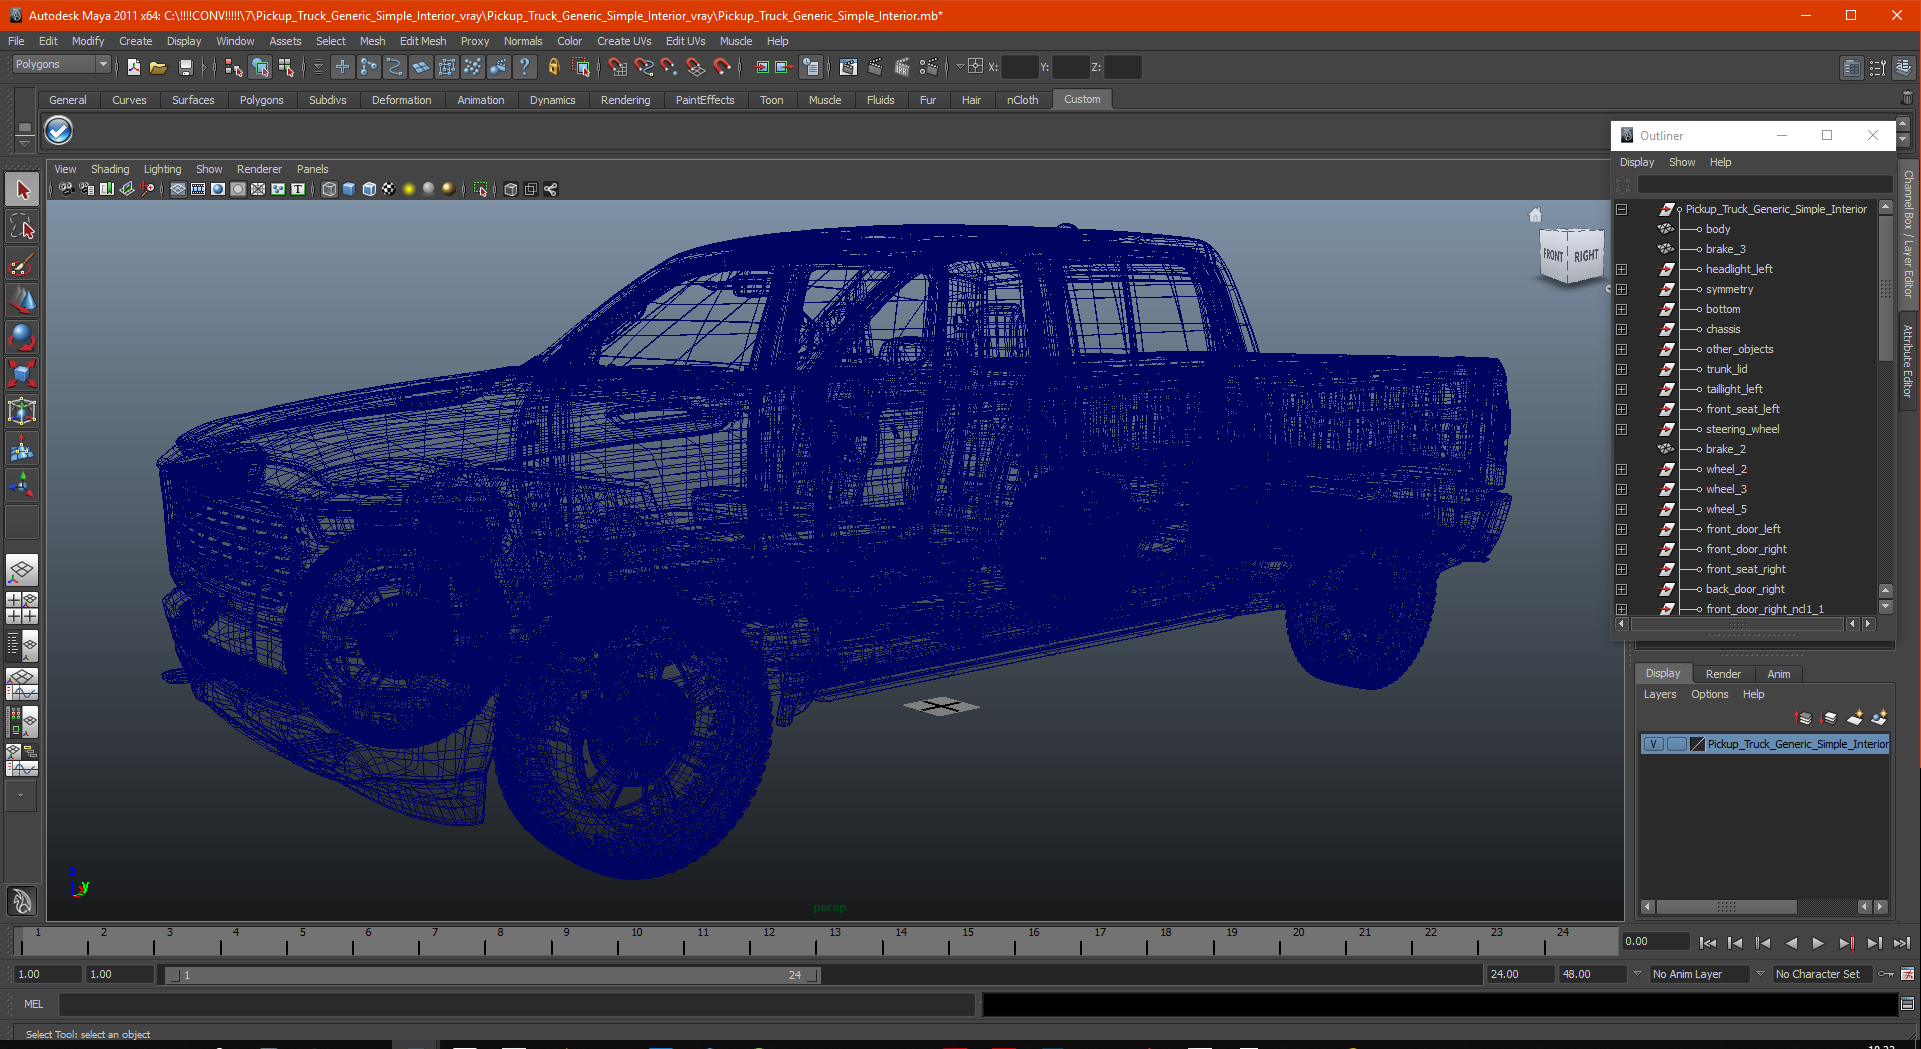Choose the Paint Selection tool
This screenshot has height=1049, width=1921.
pos(22,264)
